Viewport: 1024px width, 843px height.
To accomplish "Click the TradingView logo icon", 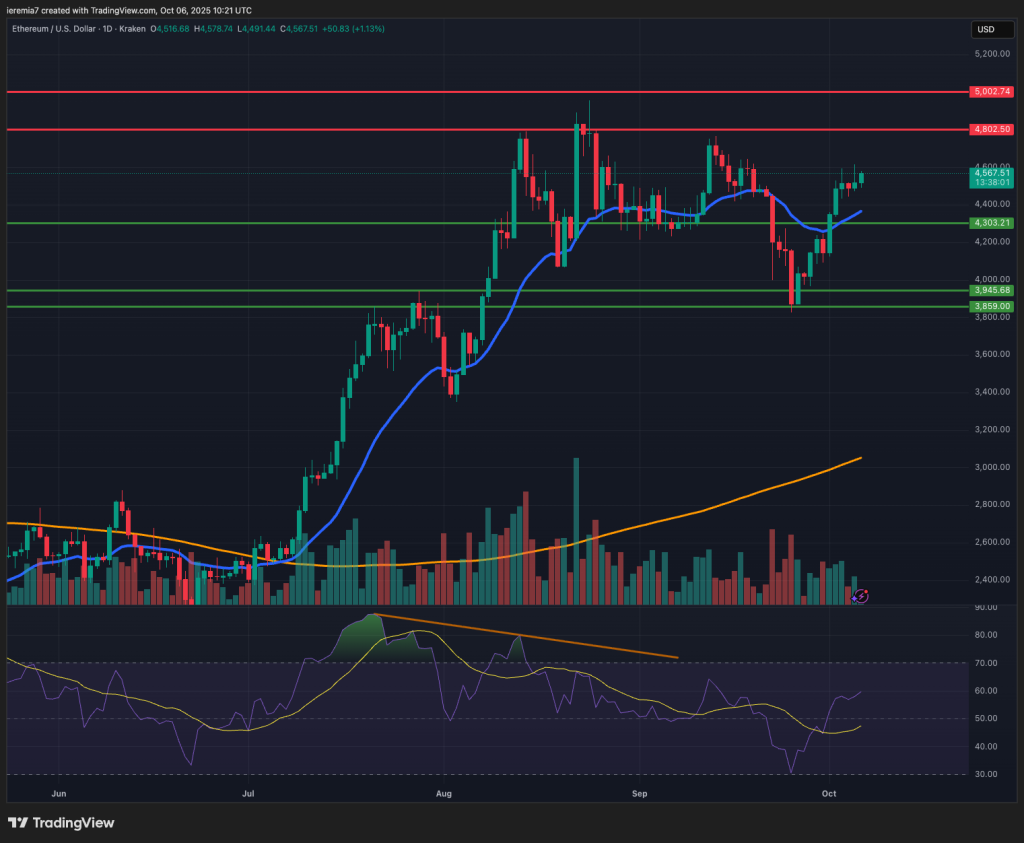I will (18, 822).
